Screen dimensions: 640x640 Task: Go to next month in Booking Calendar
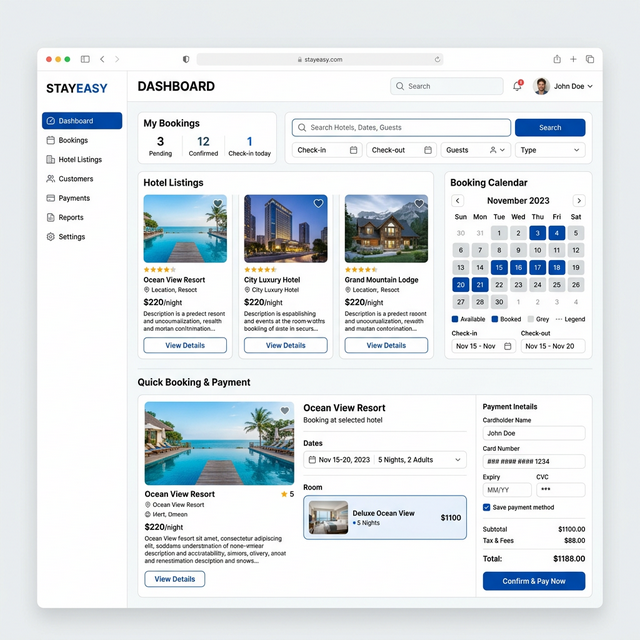click(x=579, y=200)
